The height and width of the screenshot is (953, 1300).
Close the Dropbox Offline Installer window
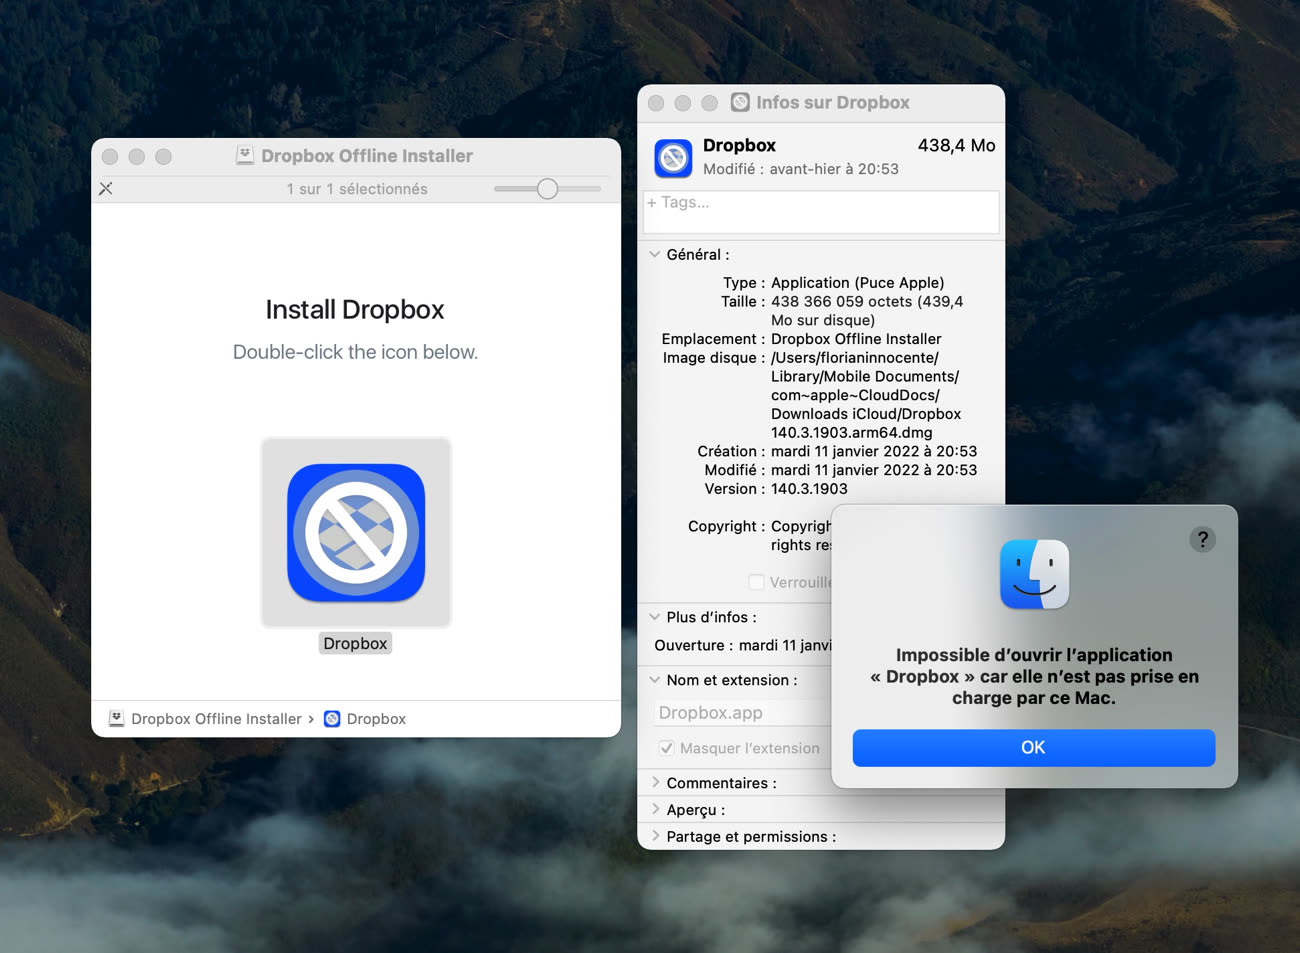coord(110,156)
